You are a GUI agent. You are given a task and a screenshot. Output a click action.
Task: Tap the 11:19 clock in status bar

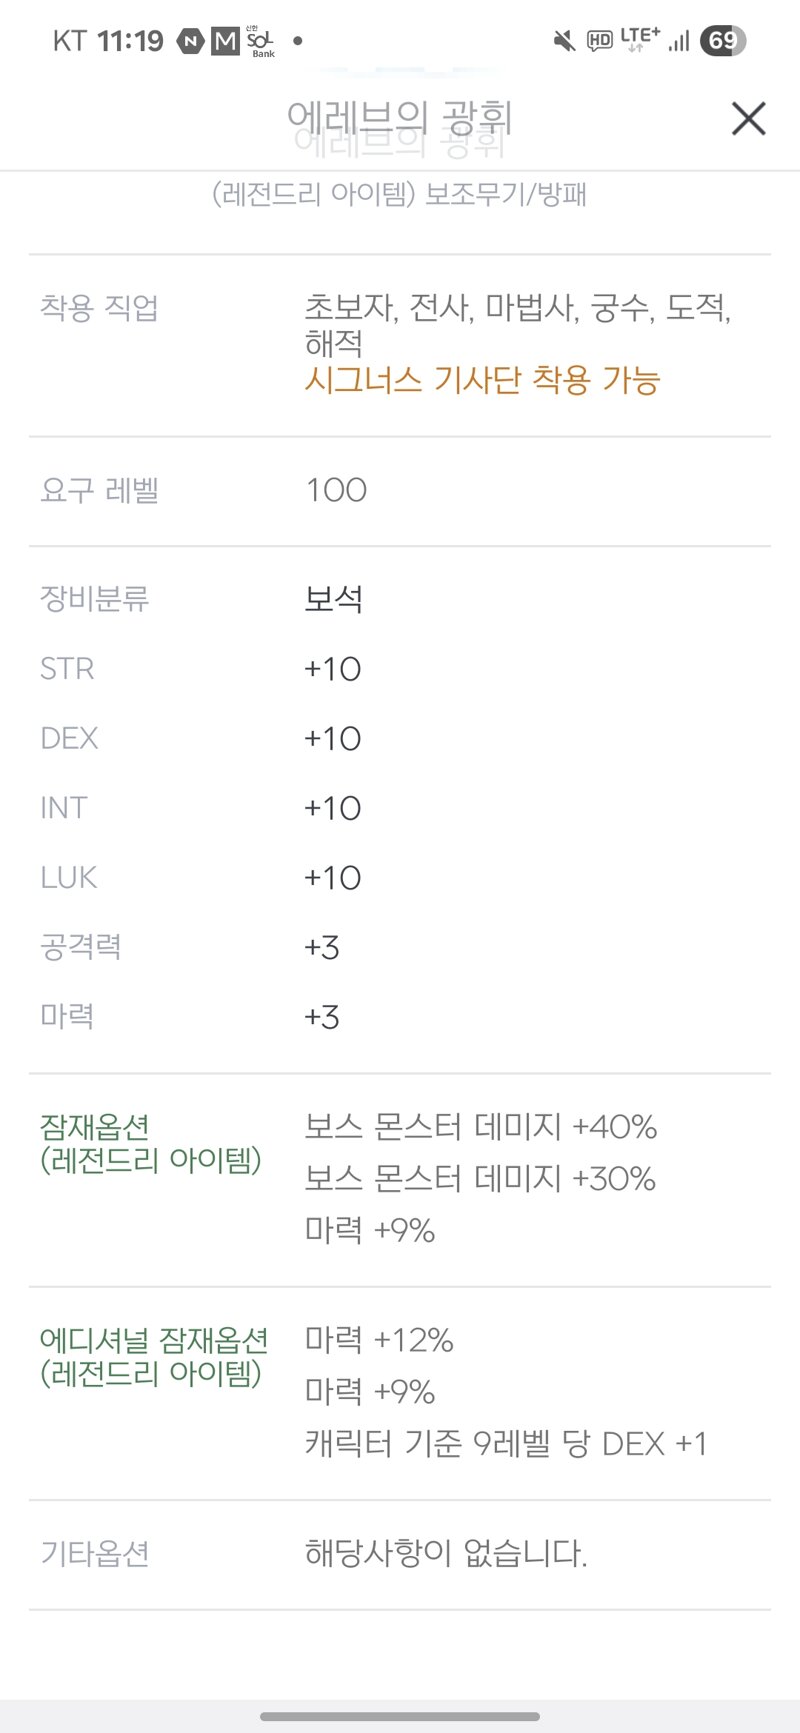point(130,41)
